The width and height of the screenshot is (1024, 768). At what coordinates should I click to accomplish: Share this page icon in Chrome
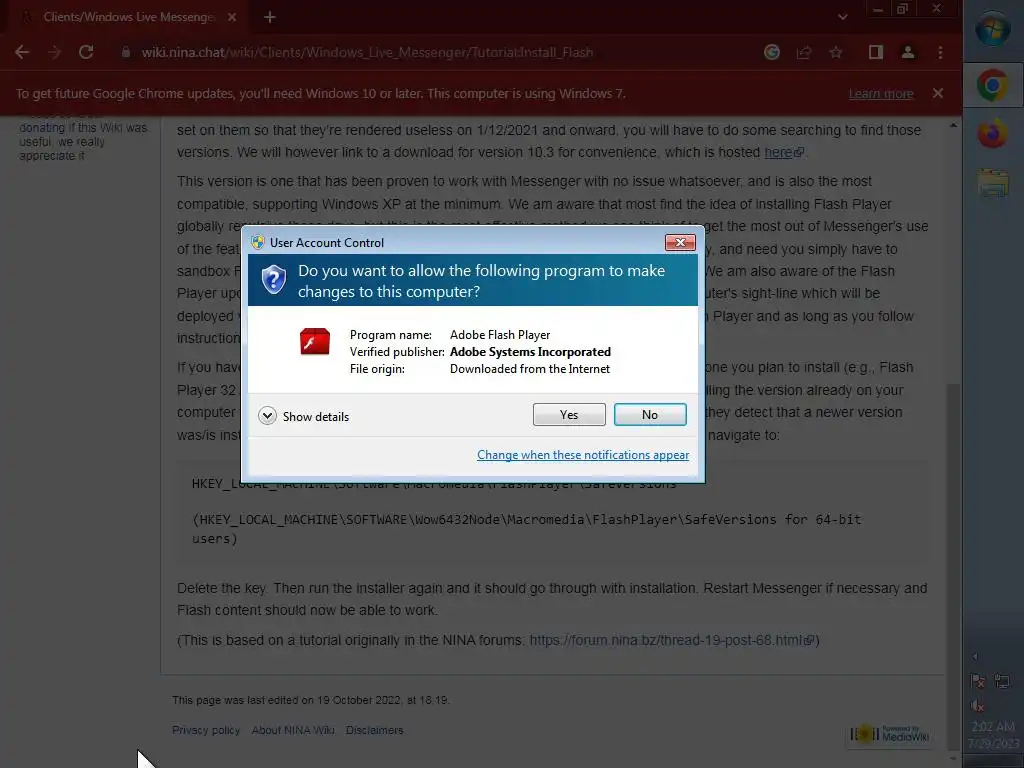[804, 52]
